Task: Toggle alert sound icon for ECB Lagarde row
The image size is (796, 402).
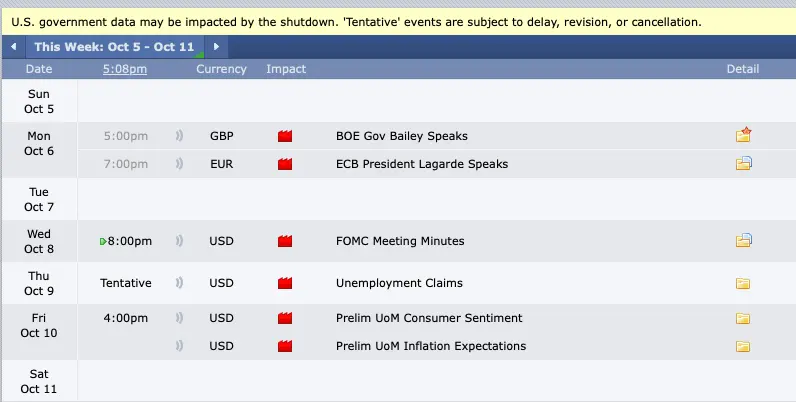Action: pyautogui.click(x=179, y=163)
